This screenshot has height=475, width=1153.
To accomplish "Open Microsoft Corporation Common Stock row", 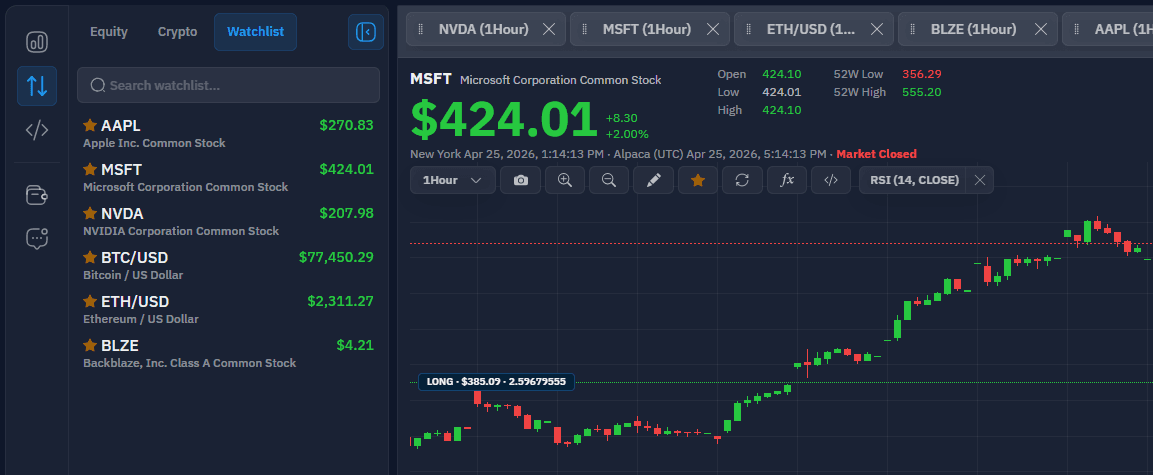I will [x=229, y=177].
